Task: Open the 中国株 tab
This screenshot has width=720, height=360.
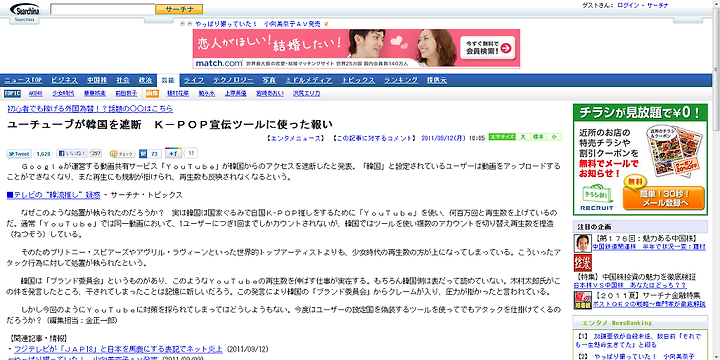Action: pos(97,80)
